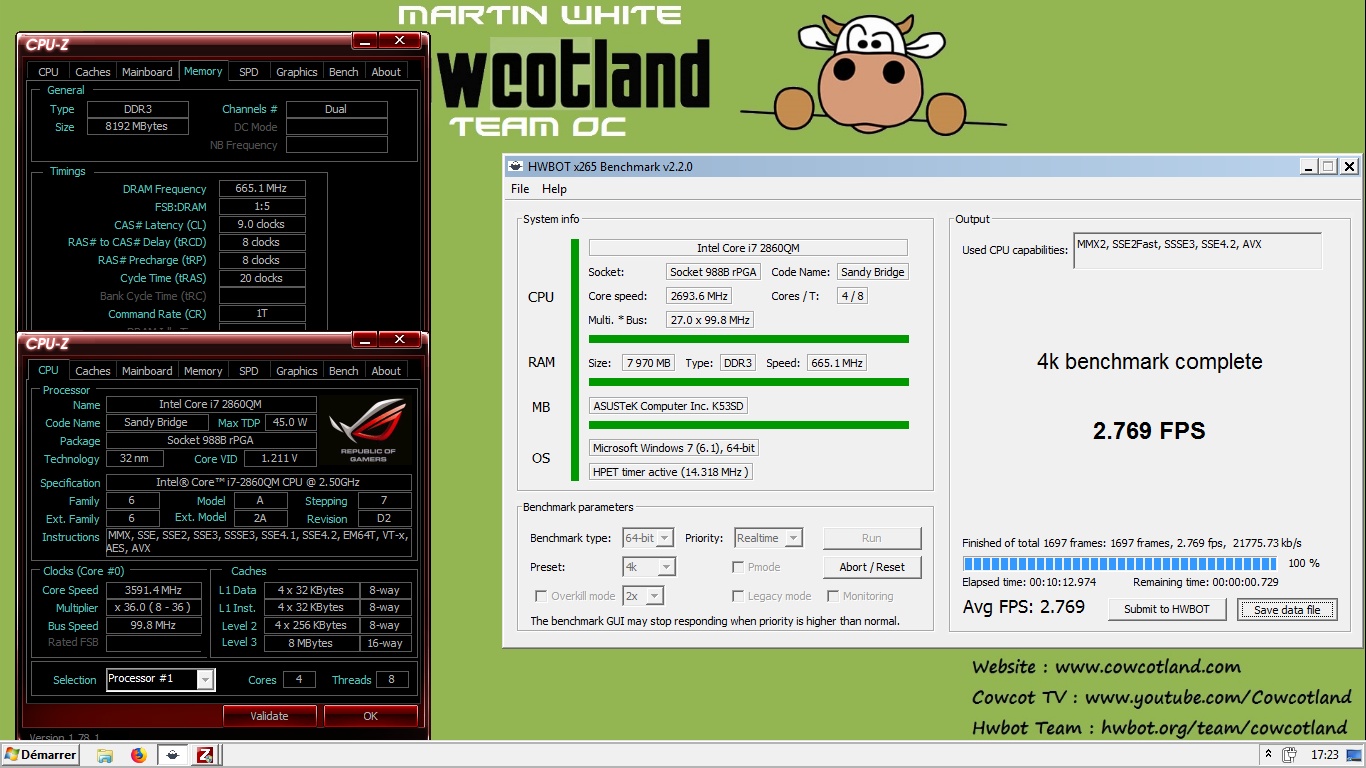Open Bench tab in CPU-Z memory window
1366x768 pixels.
(344, 72)
